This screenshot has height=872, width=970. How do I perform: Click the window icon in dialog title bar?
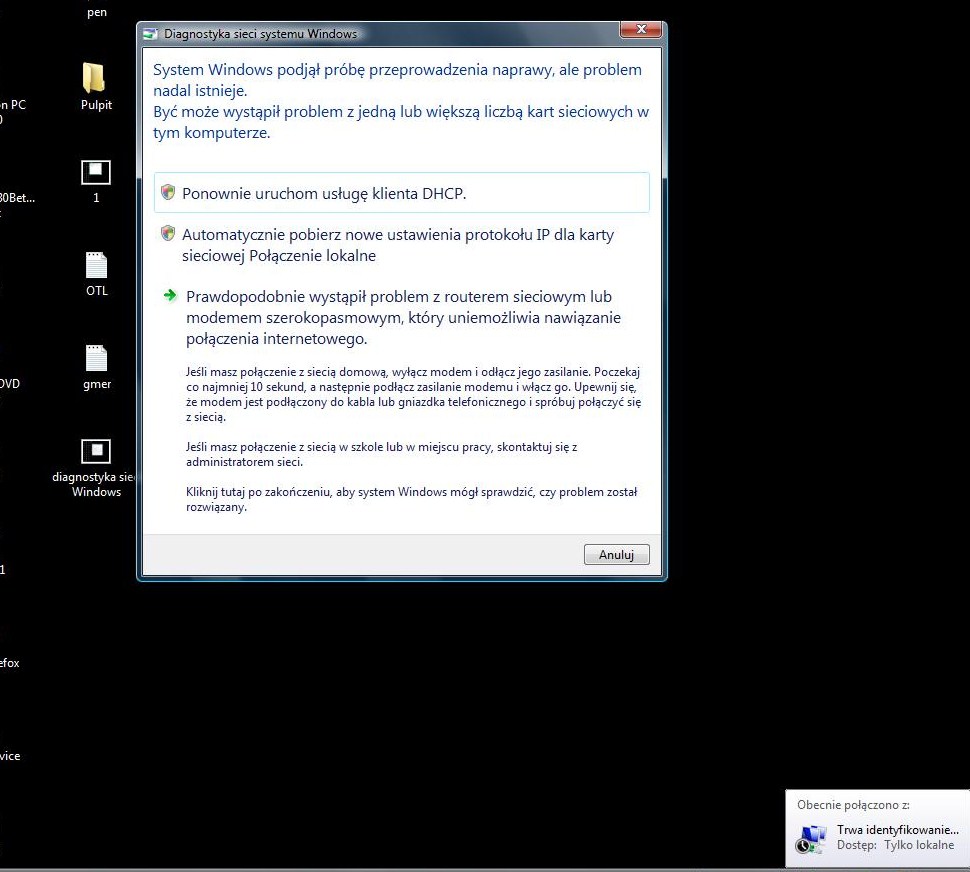point(150,34)
